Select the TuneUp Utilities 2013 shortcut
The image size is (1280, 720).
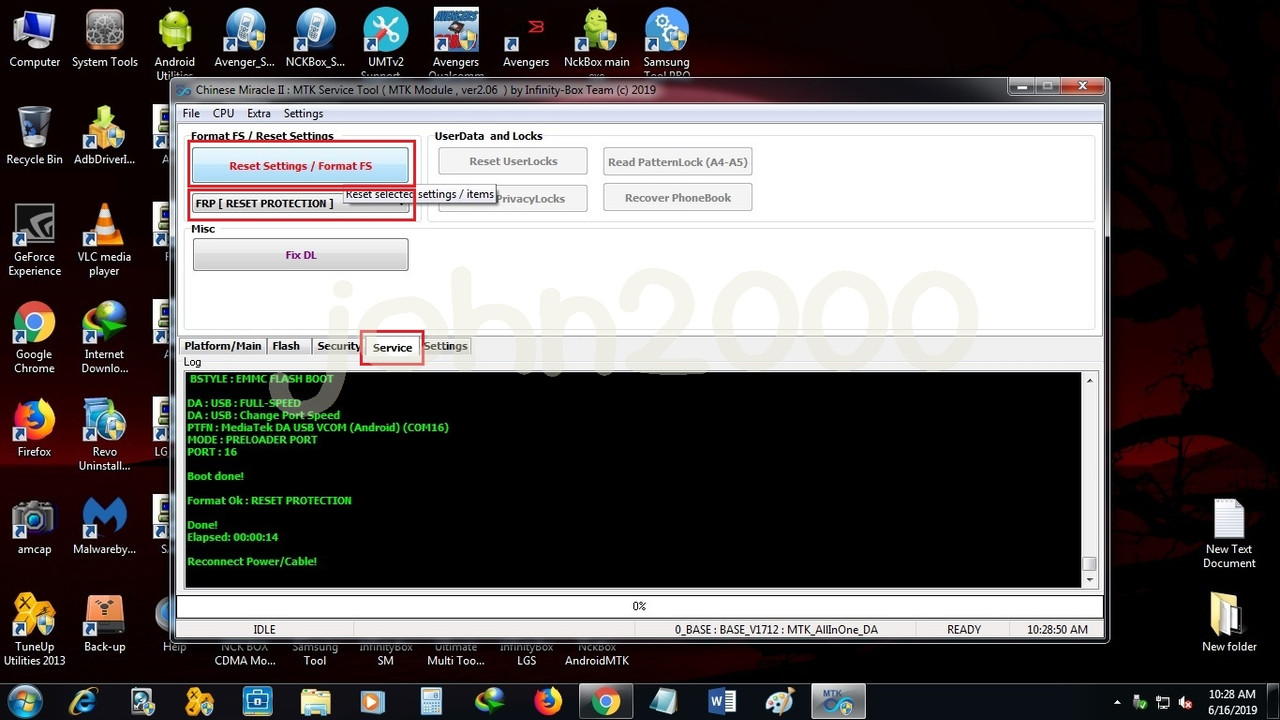(35, 630)
